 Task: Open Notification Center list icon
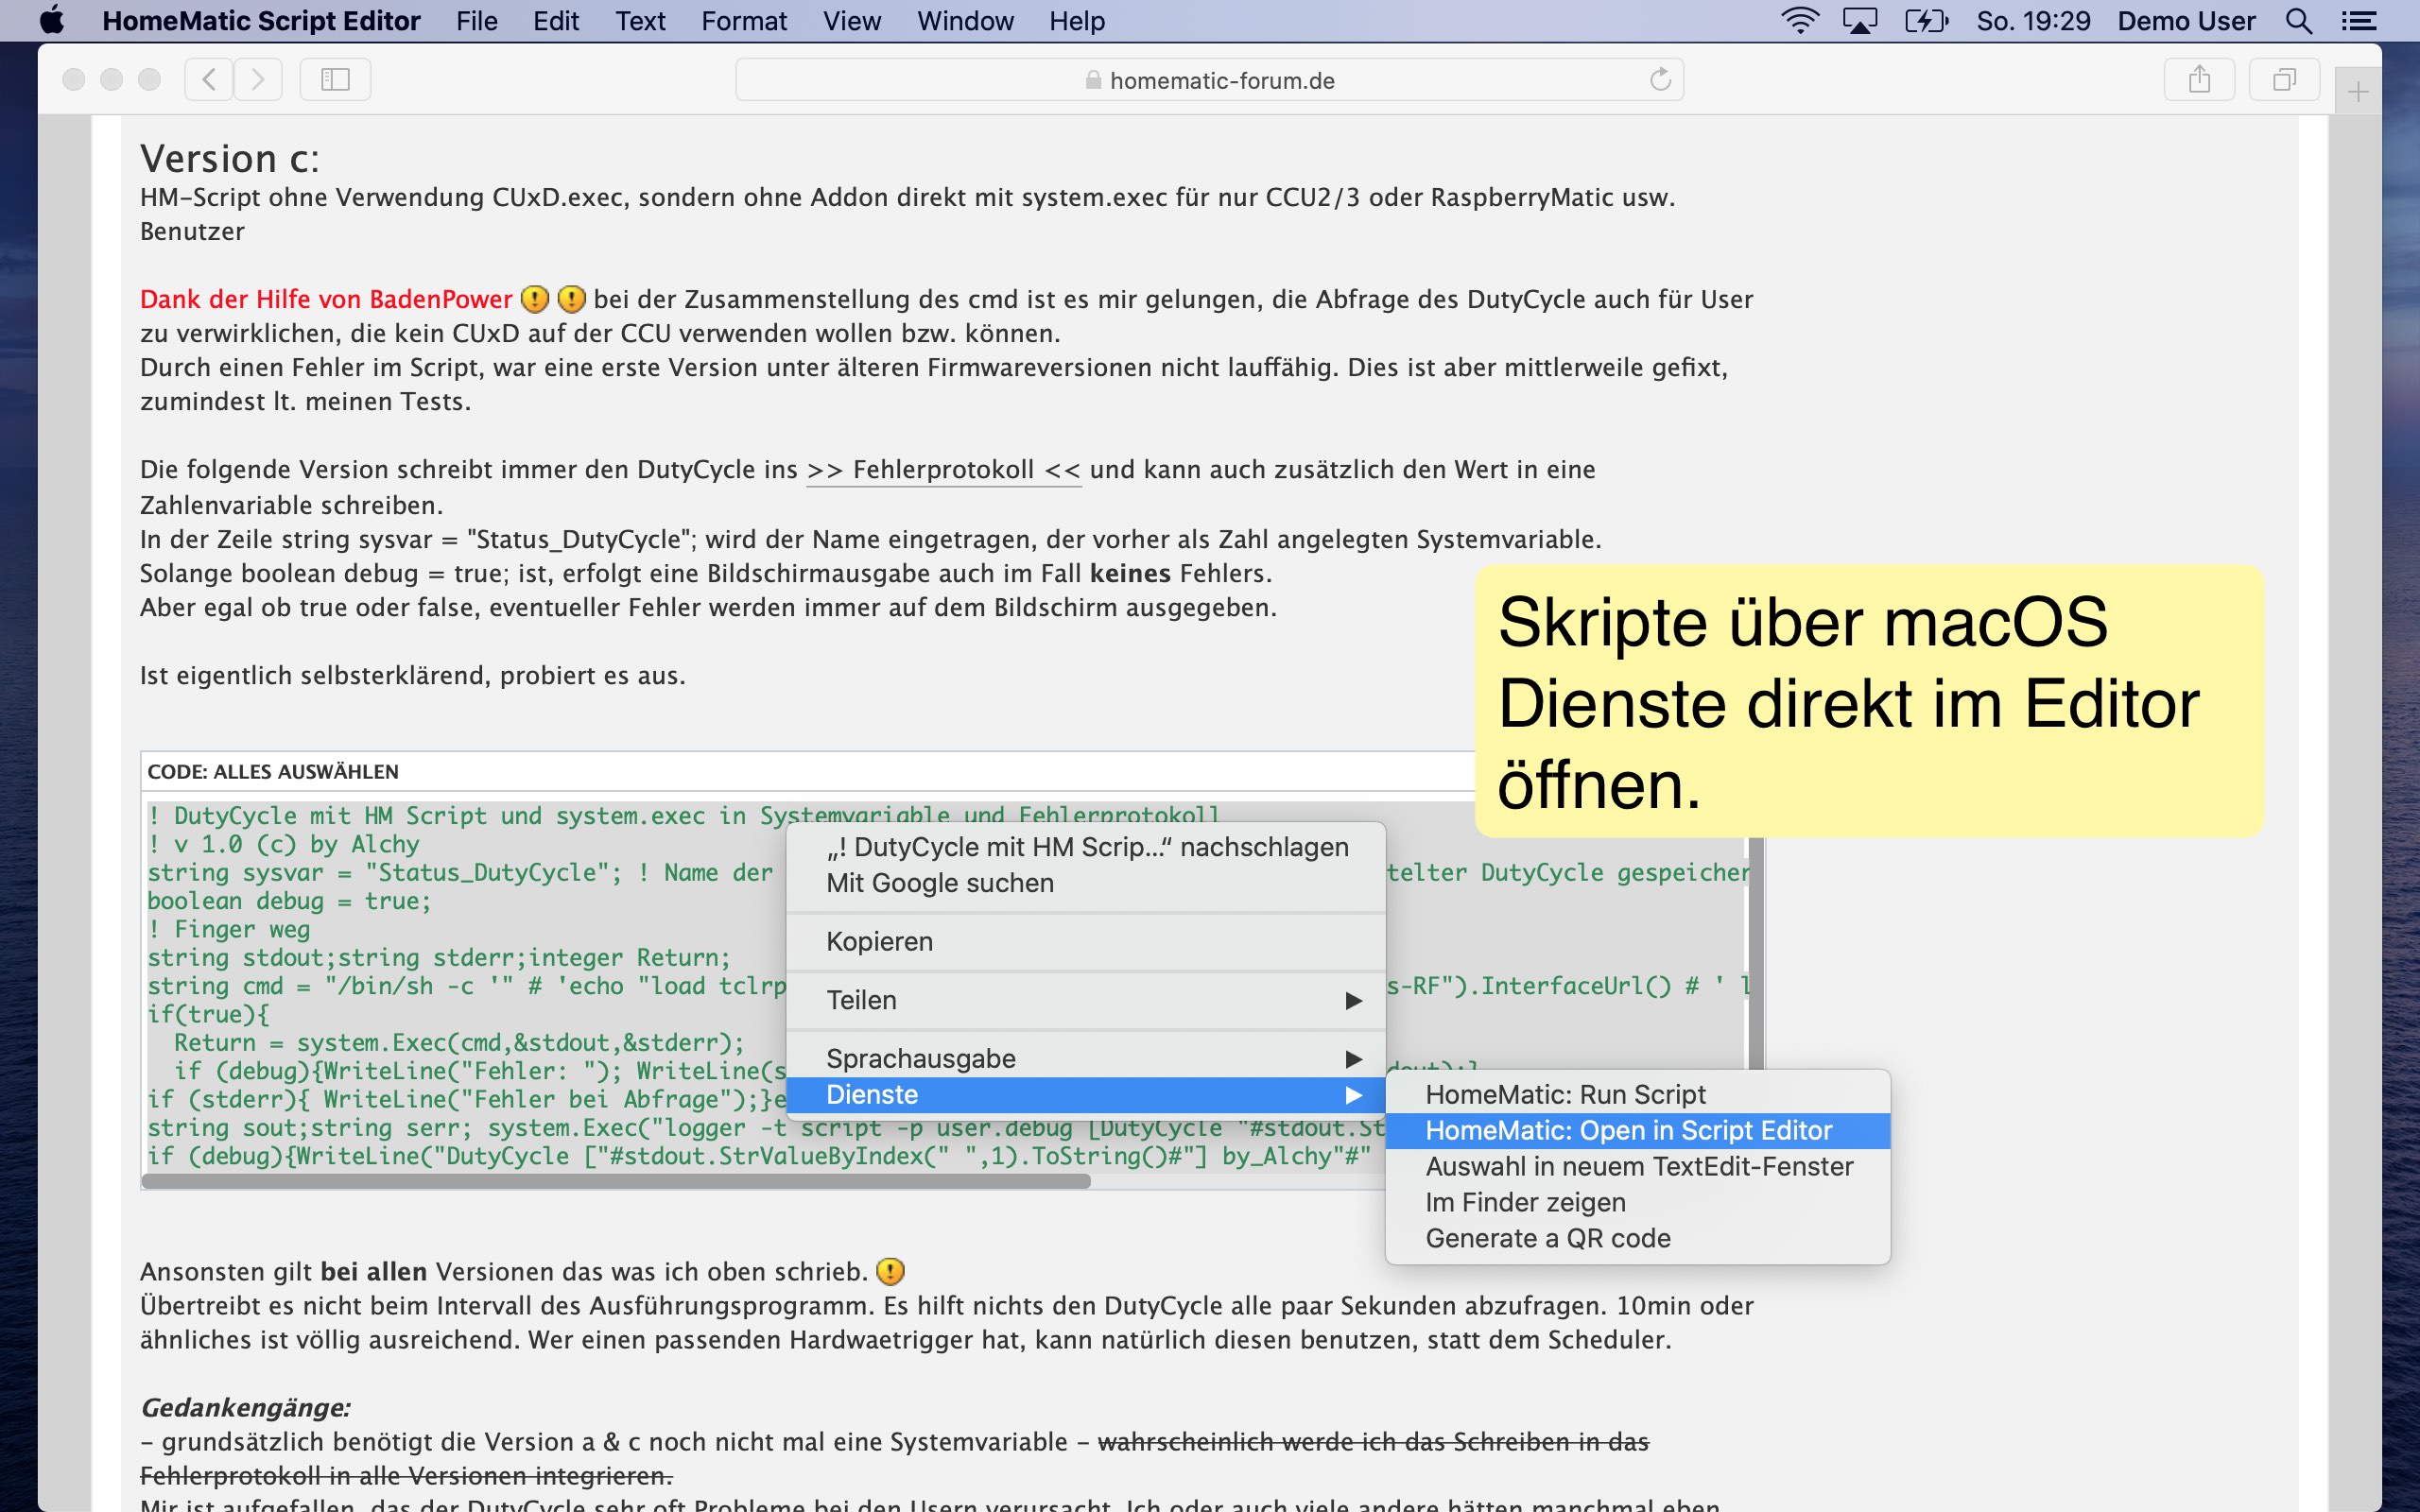click(x=2359, y=21)
